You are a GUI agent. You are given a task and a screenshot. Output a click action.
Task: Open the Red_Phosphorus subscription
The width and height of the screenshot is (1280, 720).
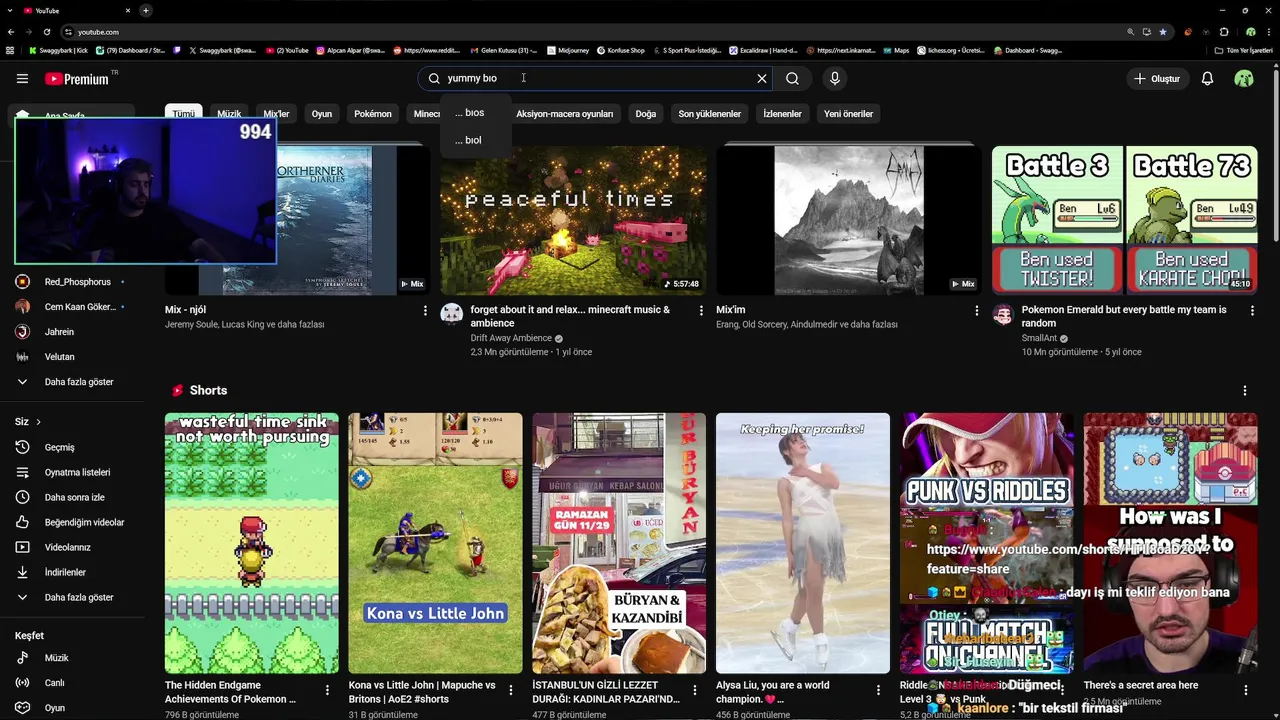pos(72,282)
